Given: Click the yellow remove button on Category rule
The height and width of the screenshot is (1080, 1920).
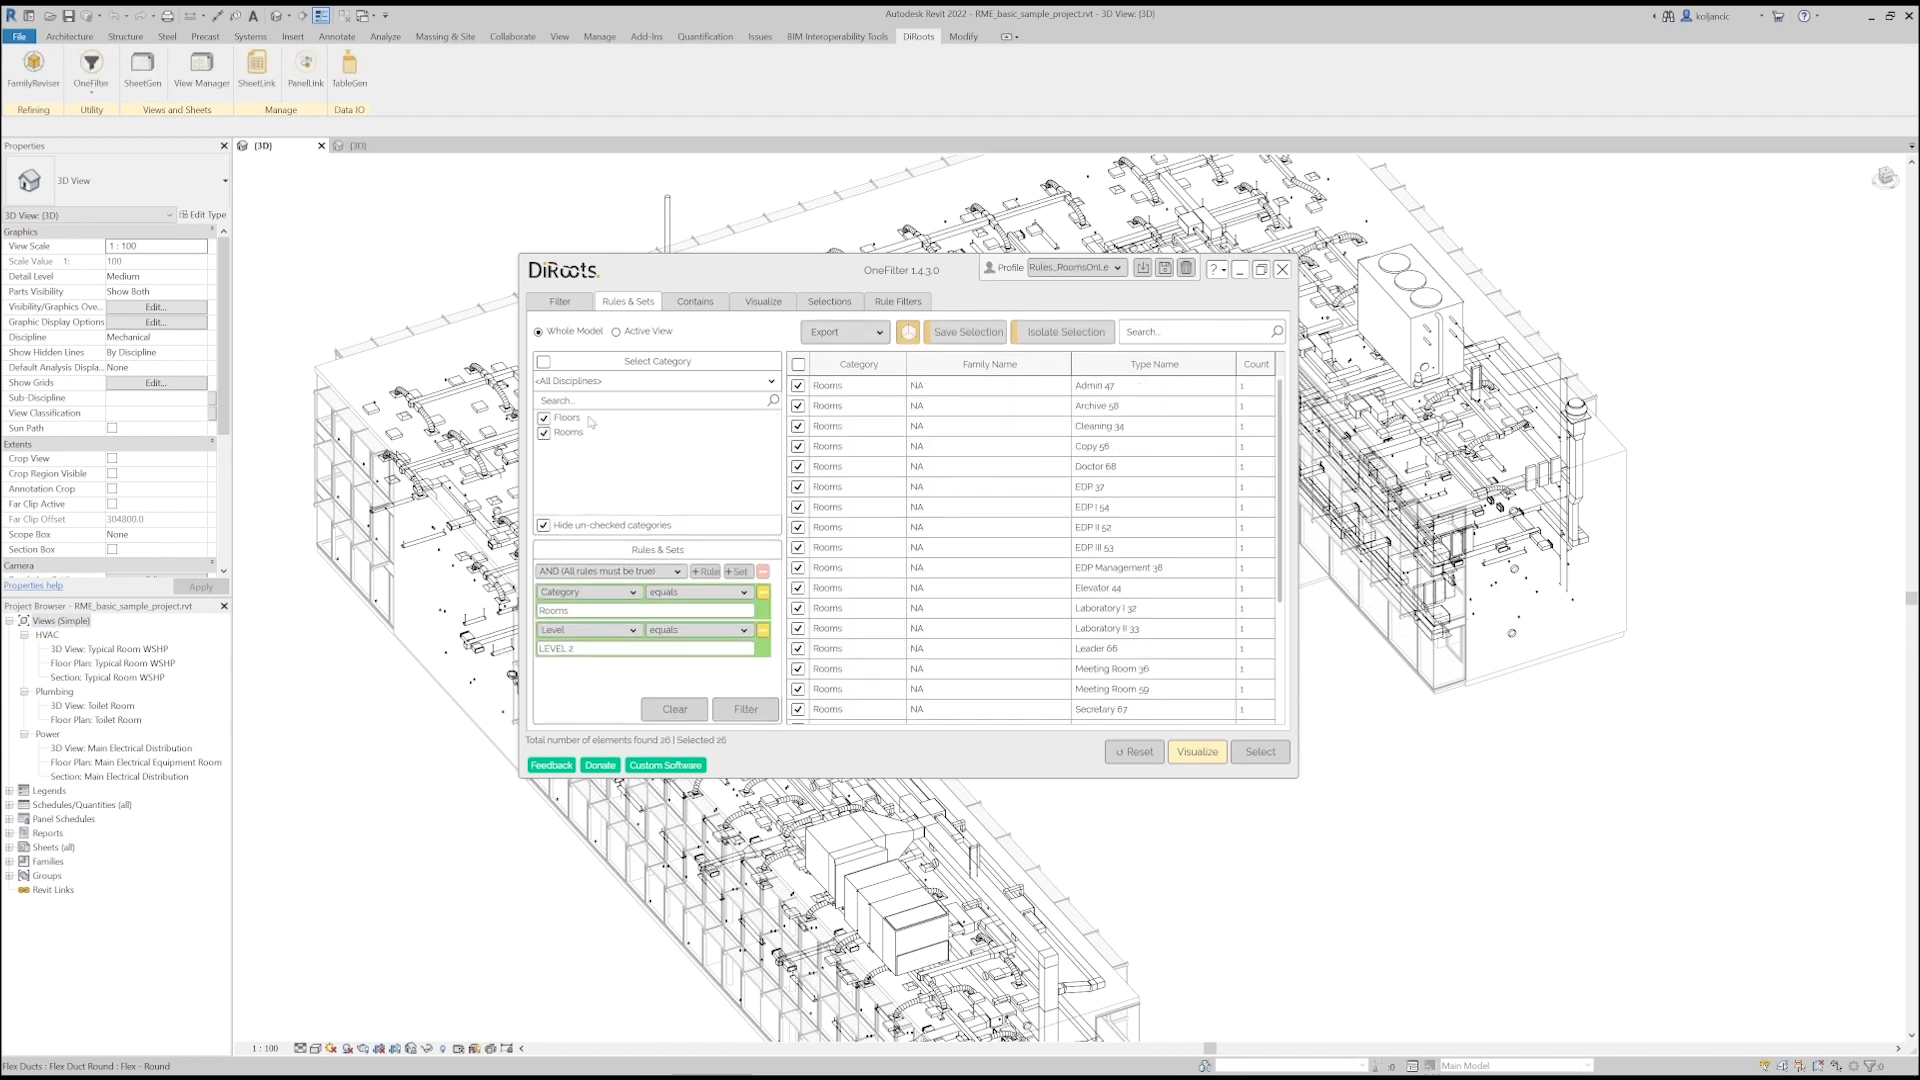Looking at the screenshot, I should coord(763,592).
